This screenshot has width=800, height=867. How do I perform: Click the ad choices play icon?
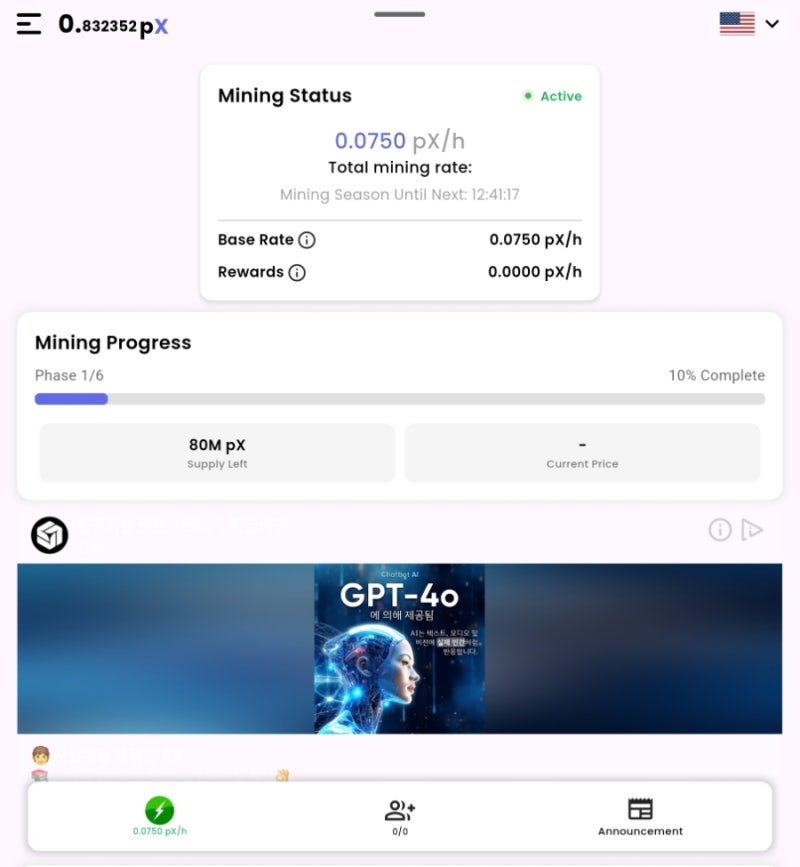[x=752, y=530]
